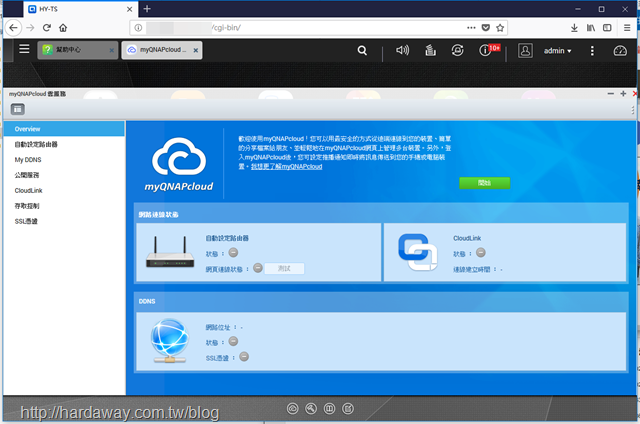Click the green start button
This screenshot has width=640, height=424.
484,183
